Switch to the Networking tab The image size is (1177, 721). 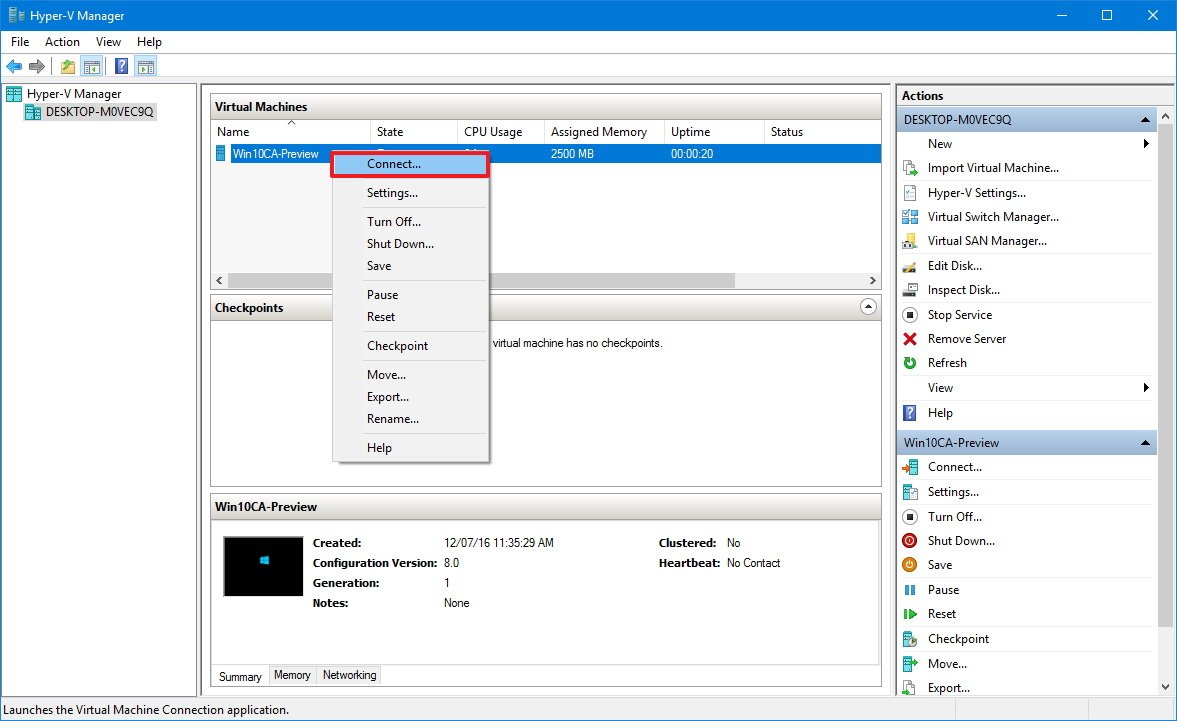pyautogui.click(x=349, y=676)
